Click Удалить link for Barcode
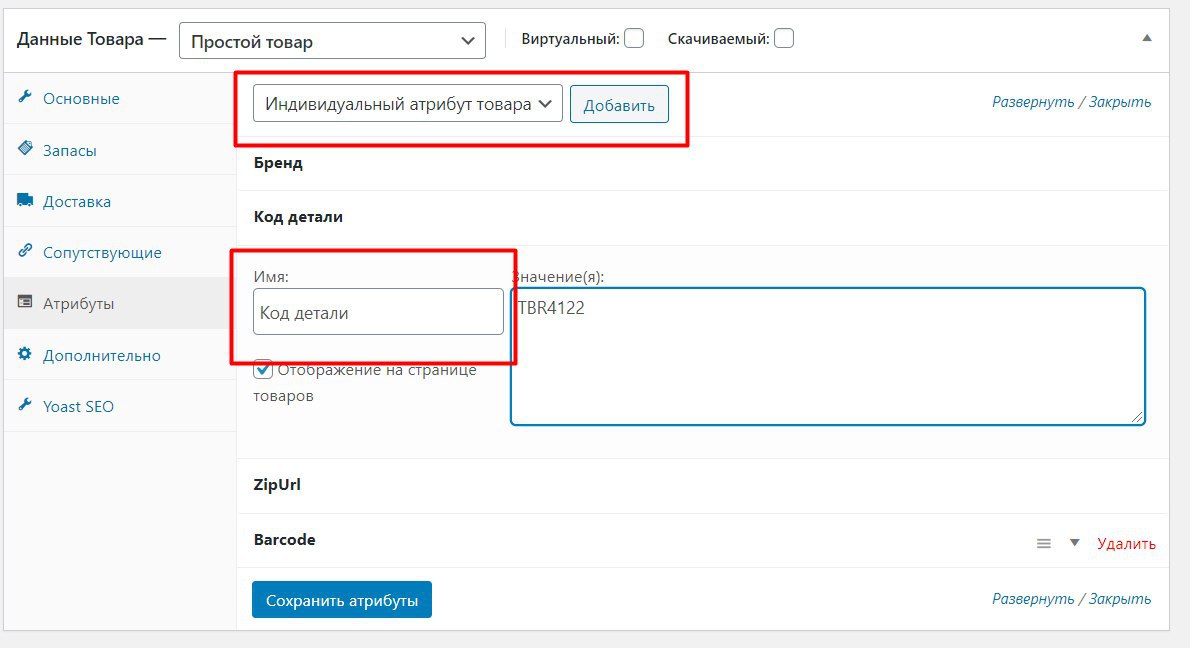 point(1126,544)
